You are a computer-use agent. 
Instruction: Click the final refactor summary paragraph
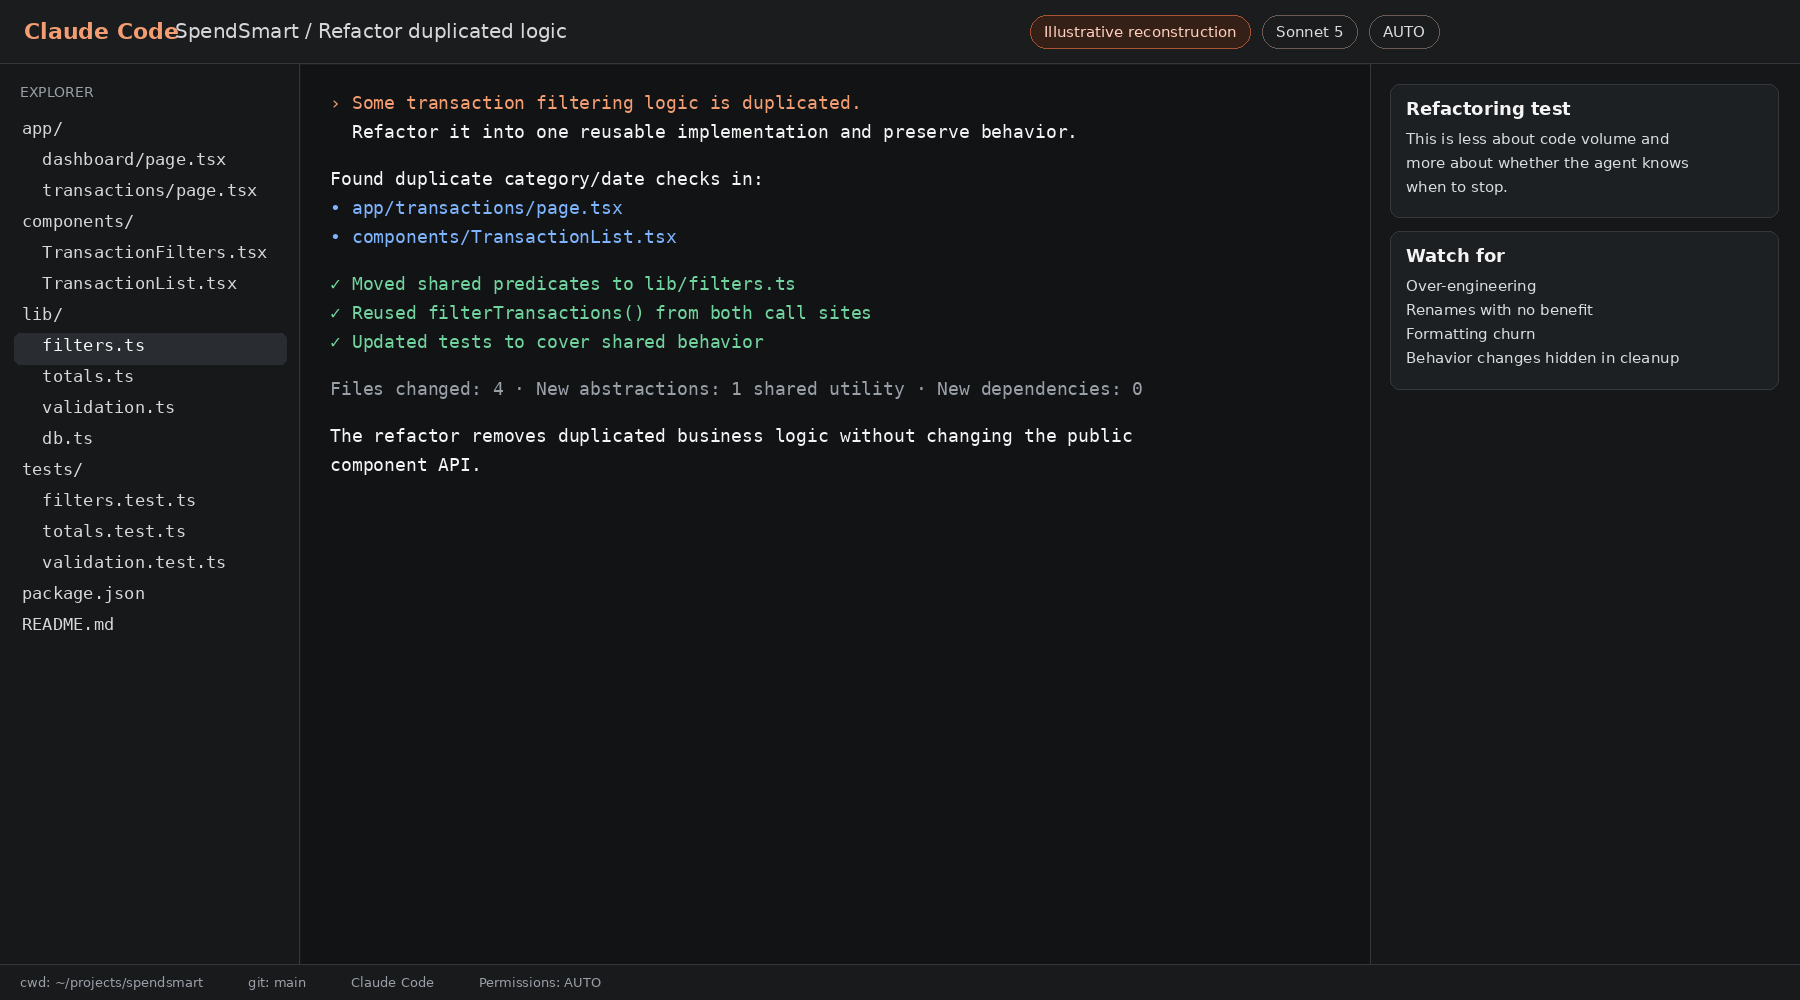coord(732,450)
